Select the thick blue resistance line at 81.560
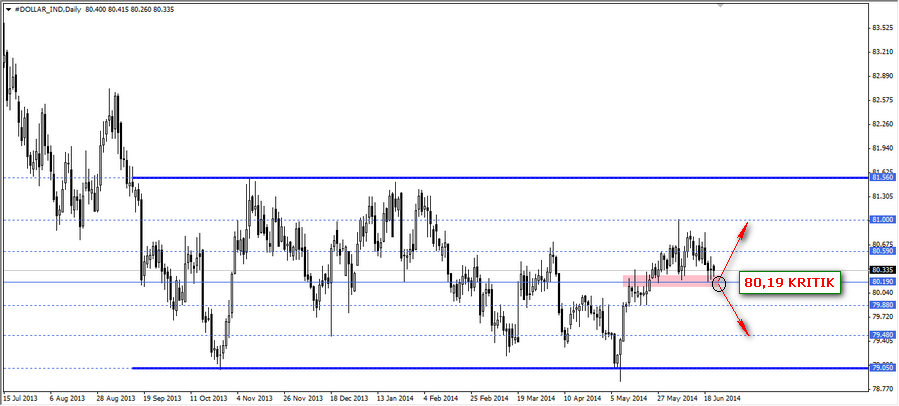The height and width of the screenshot is (406, 899). pyautogui.click(x=500, y=177)
